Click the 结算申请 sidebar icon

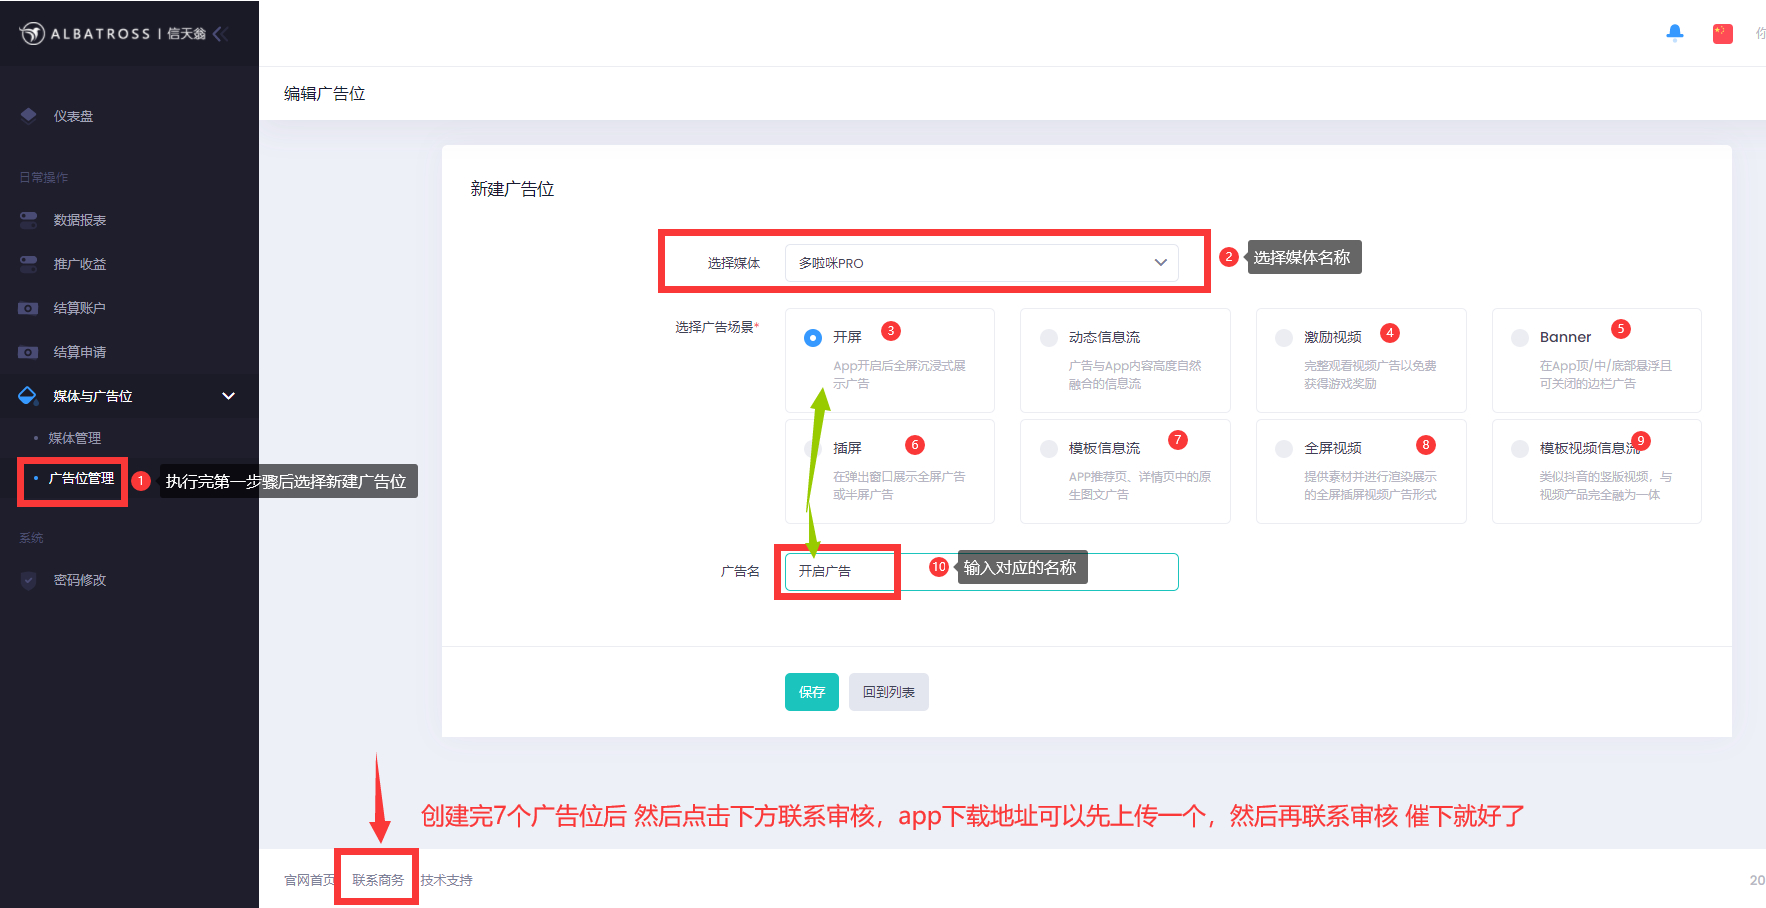click(29, 351)
